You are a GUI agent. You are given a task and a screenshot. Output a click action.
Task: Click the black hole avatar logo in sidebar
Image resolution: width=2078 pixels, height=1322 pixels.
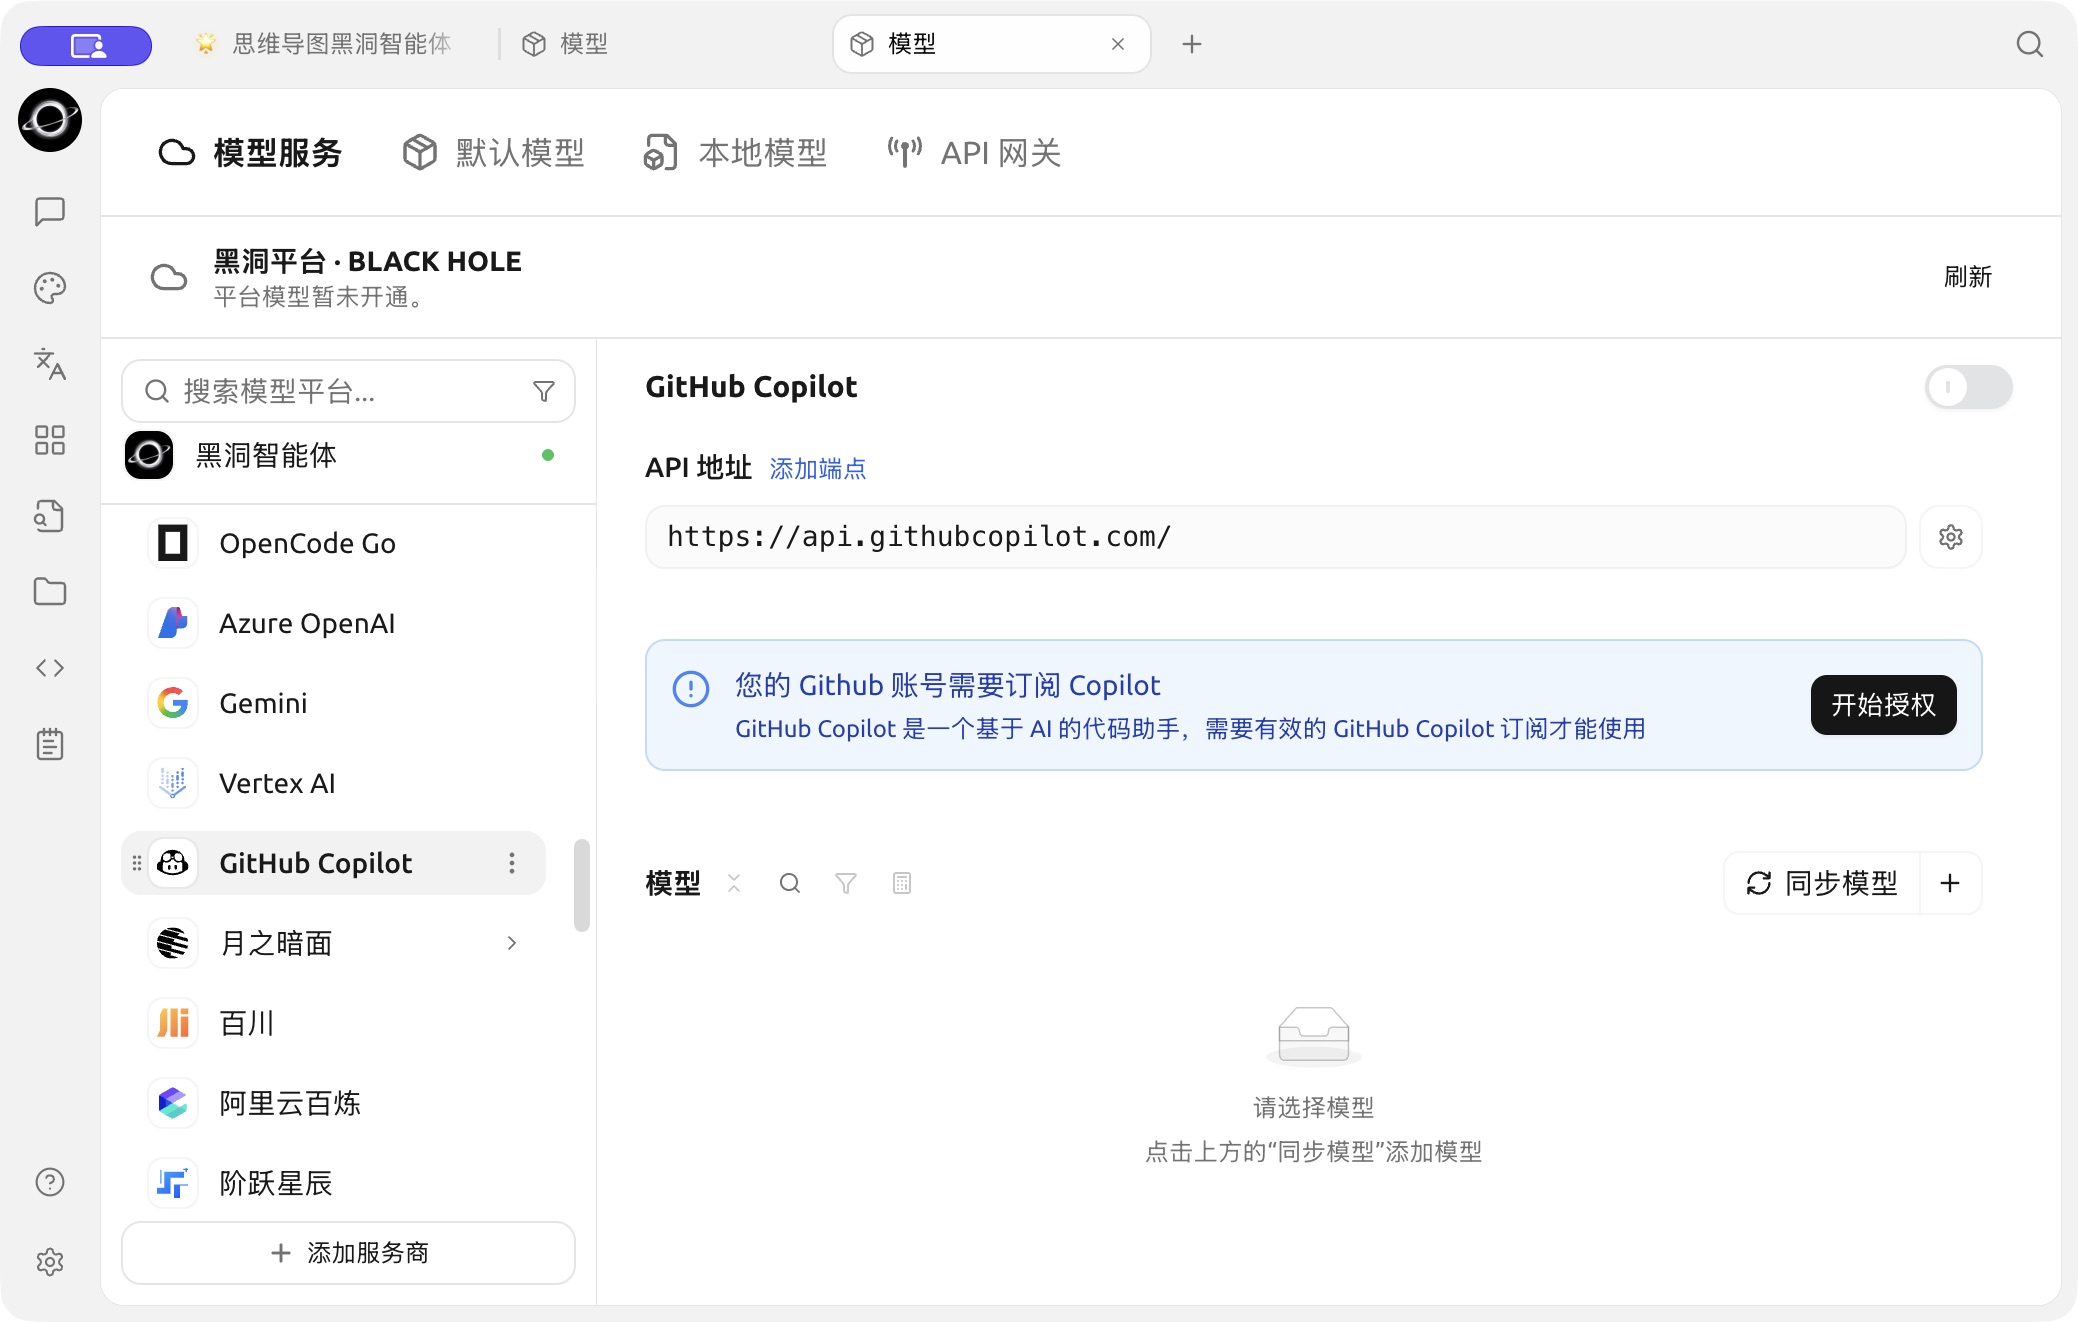click(x=50, y=120)
